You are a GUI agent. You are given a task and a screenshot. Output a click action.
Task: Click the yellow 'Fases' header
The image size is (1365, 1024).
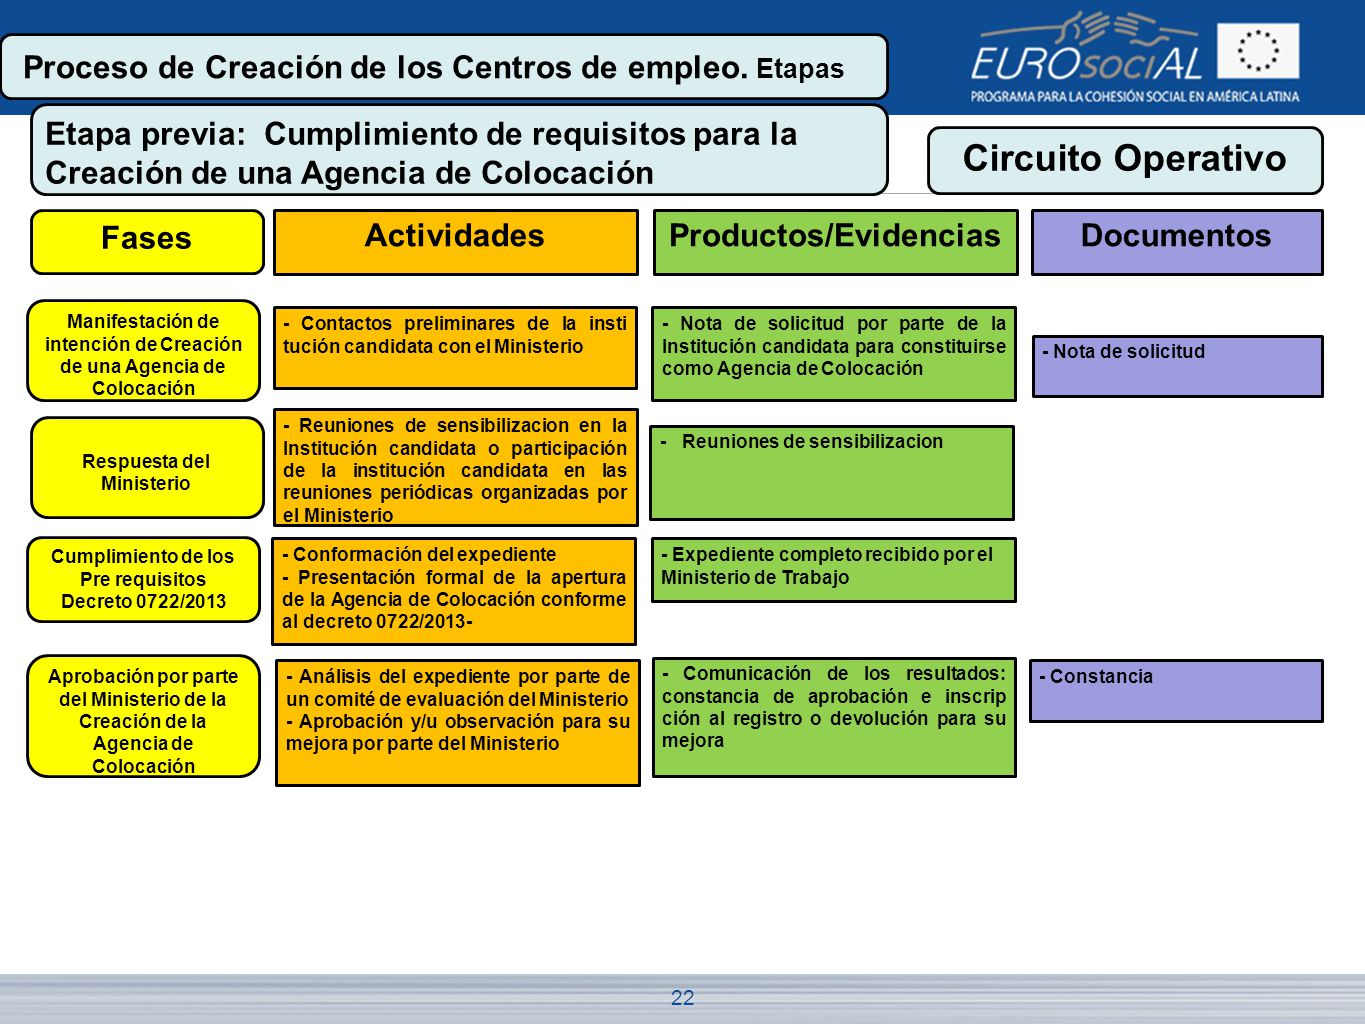click(x=147, y=242)
